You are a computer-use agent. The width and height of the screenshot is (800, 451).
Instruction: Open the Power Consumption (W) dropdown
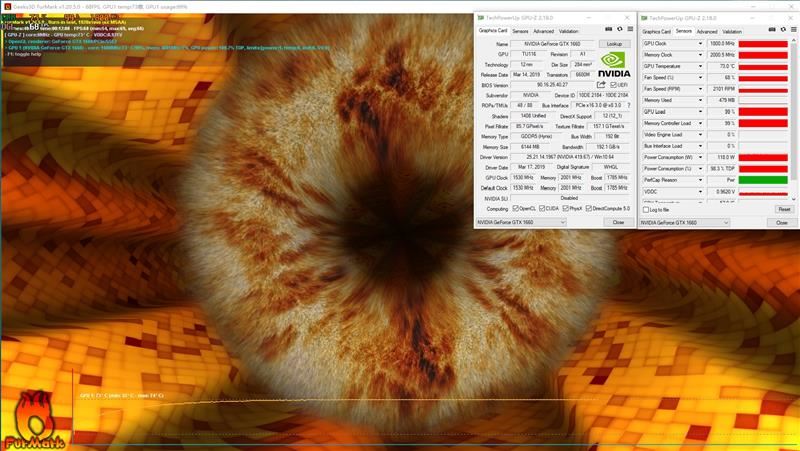click(700, 157)
